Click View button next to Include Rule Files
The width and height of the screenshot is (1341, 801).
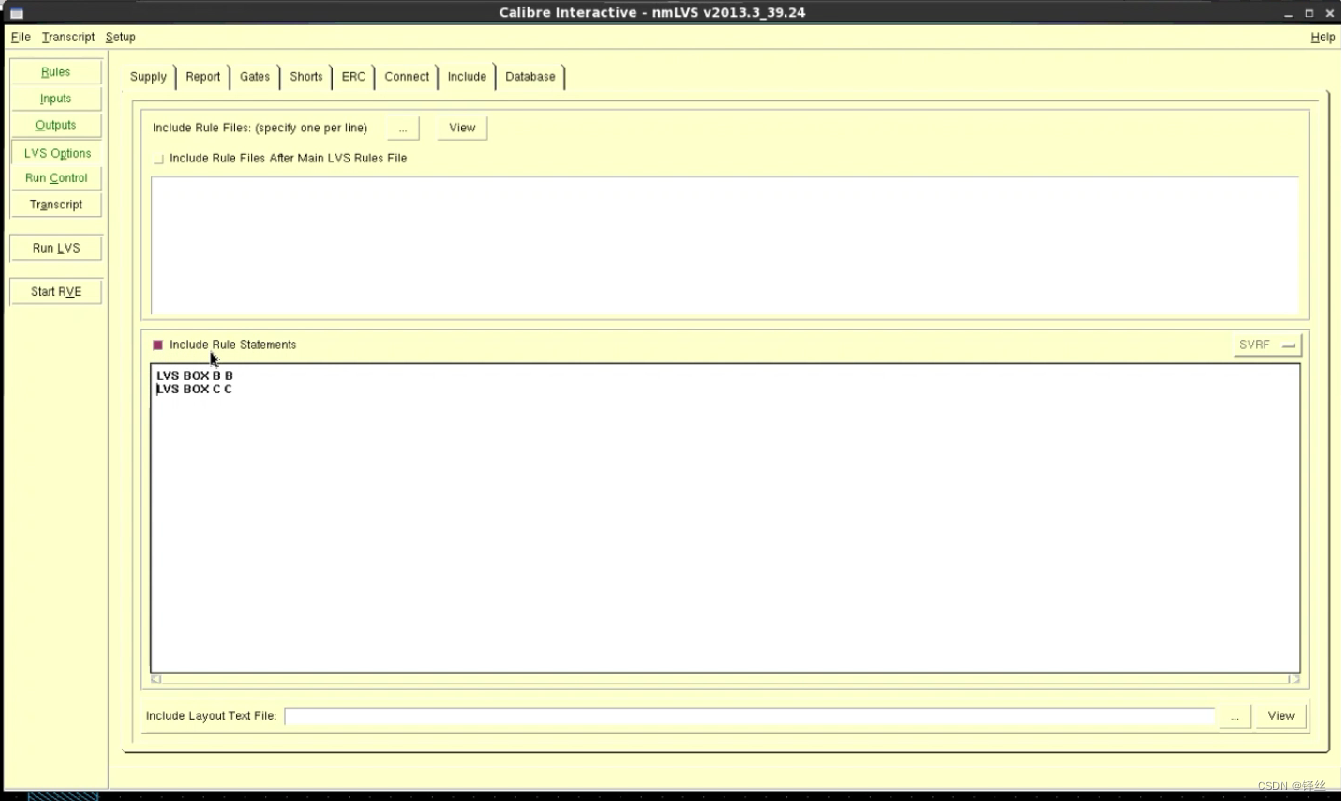point(462,128)
